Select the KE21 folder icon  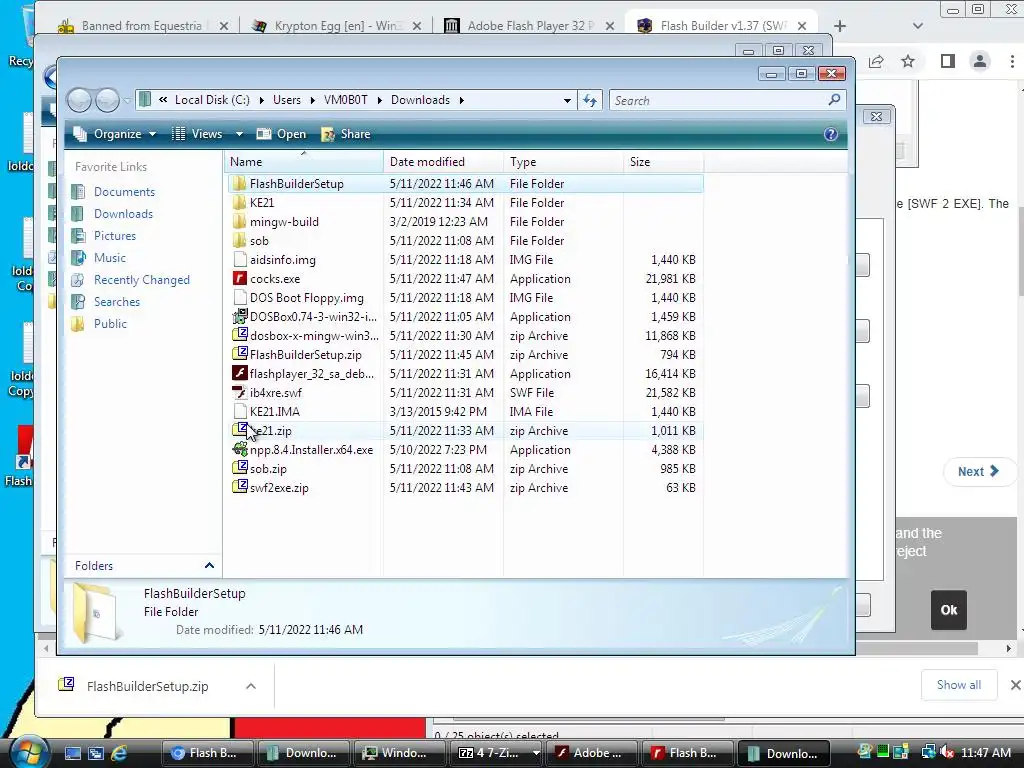point(240,202)
